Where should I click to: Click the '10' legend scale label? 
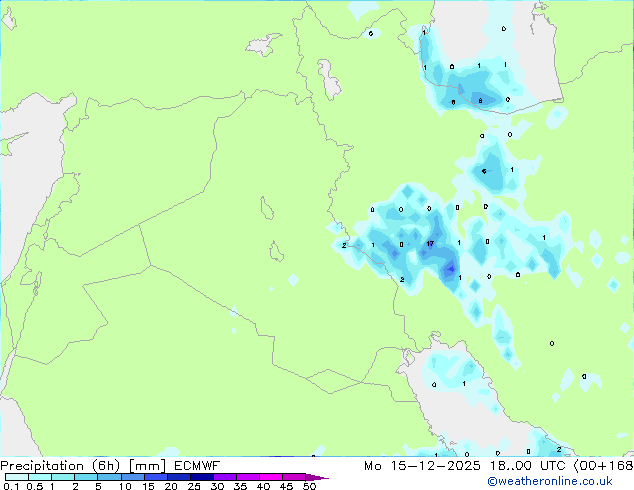[125, 486]
